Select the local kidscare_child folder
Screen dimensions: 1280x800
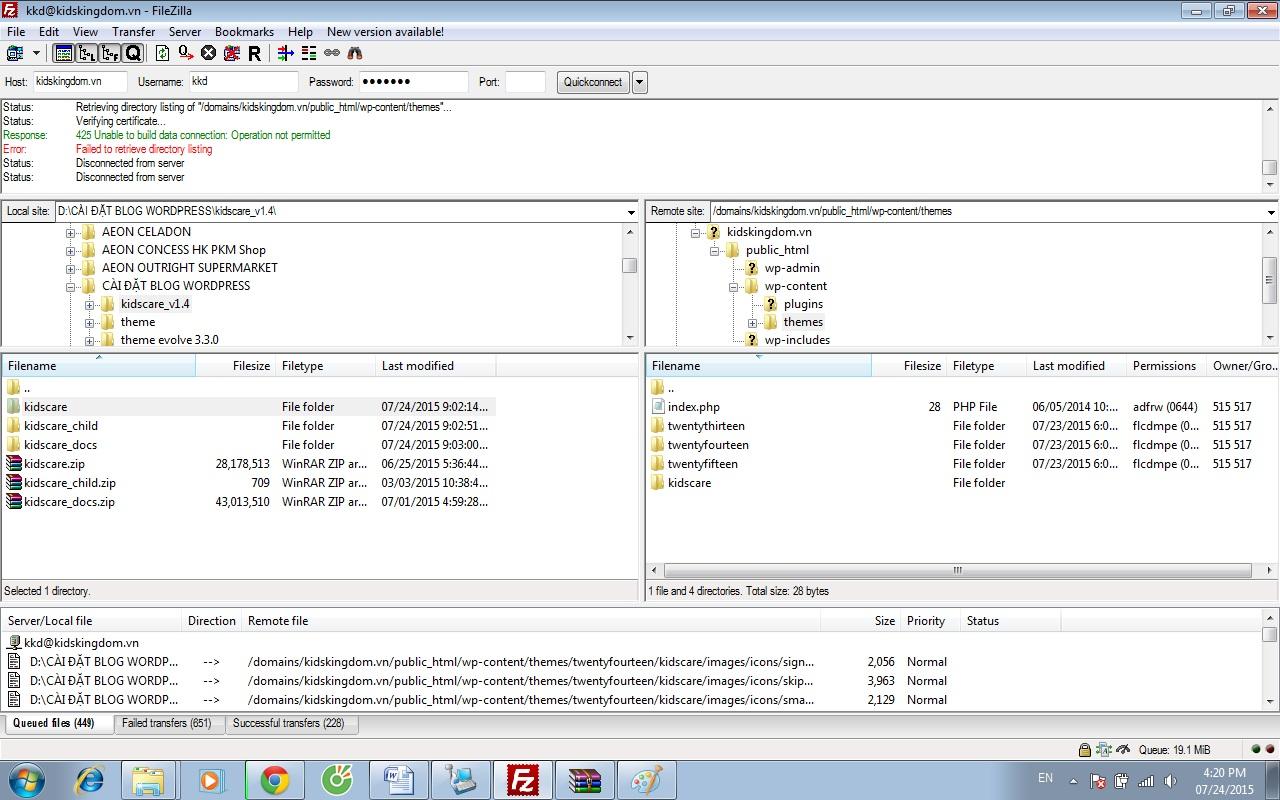click(61, 426)
